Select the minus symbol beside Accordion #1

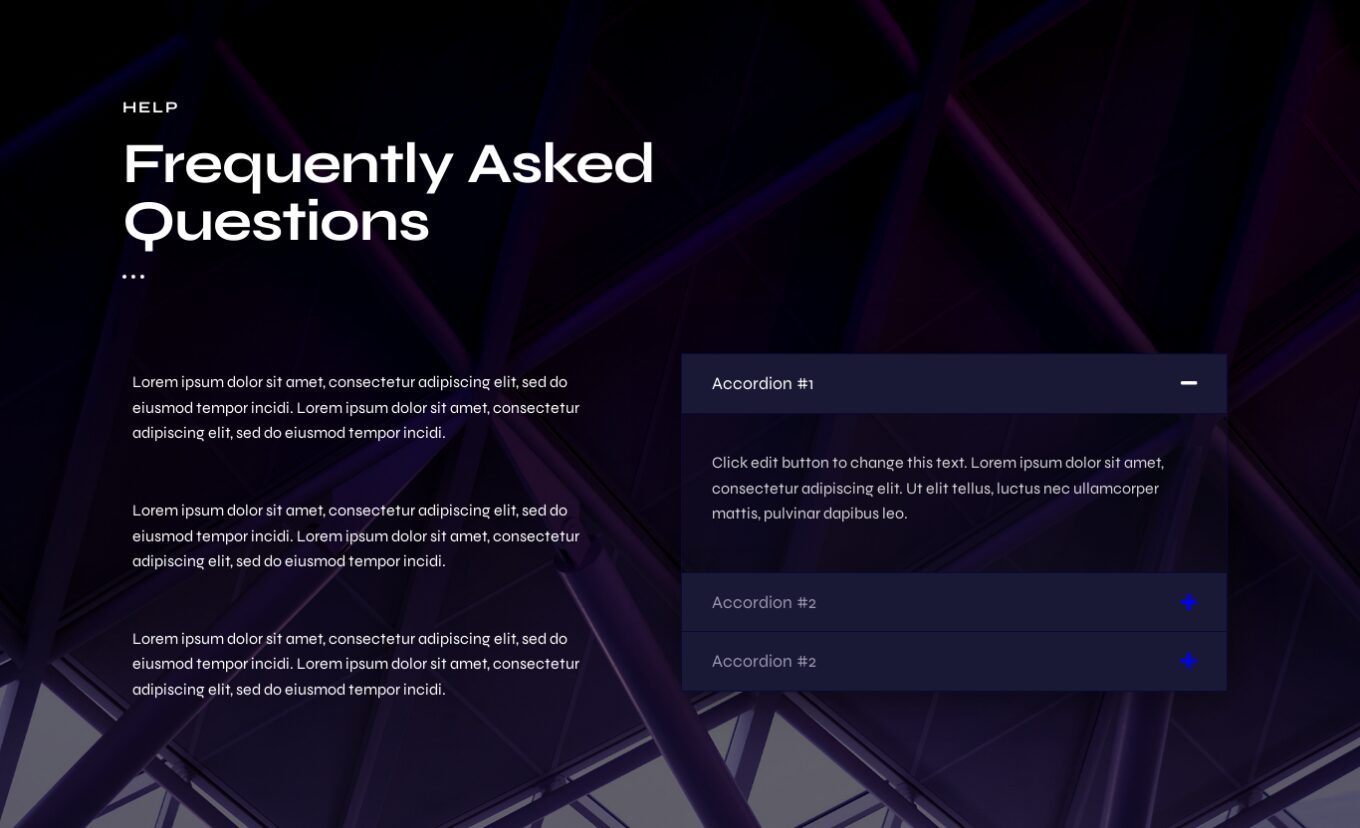click(1189, 383)
